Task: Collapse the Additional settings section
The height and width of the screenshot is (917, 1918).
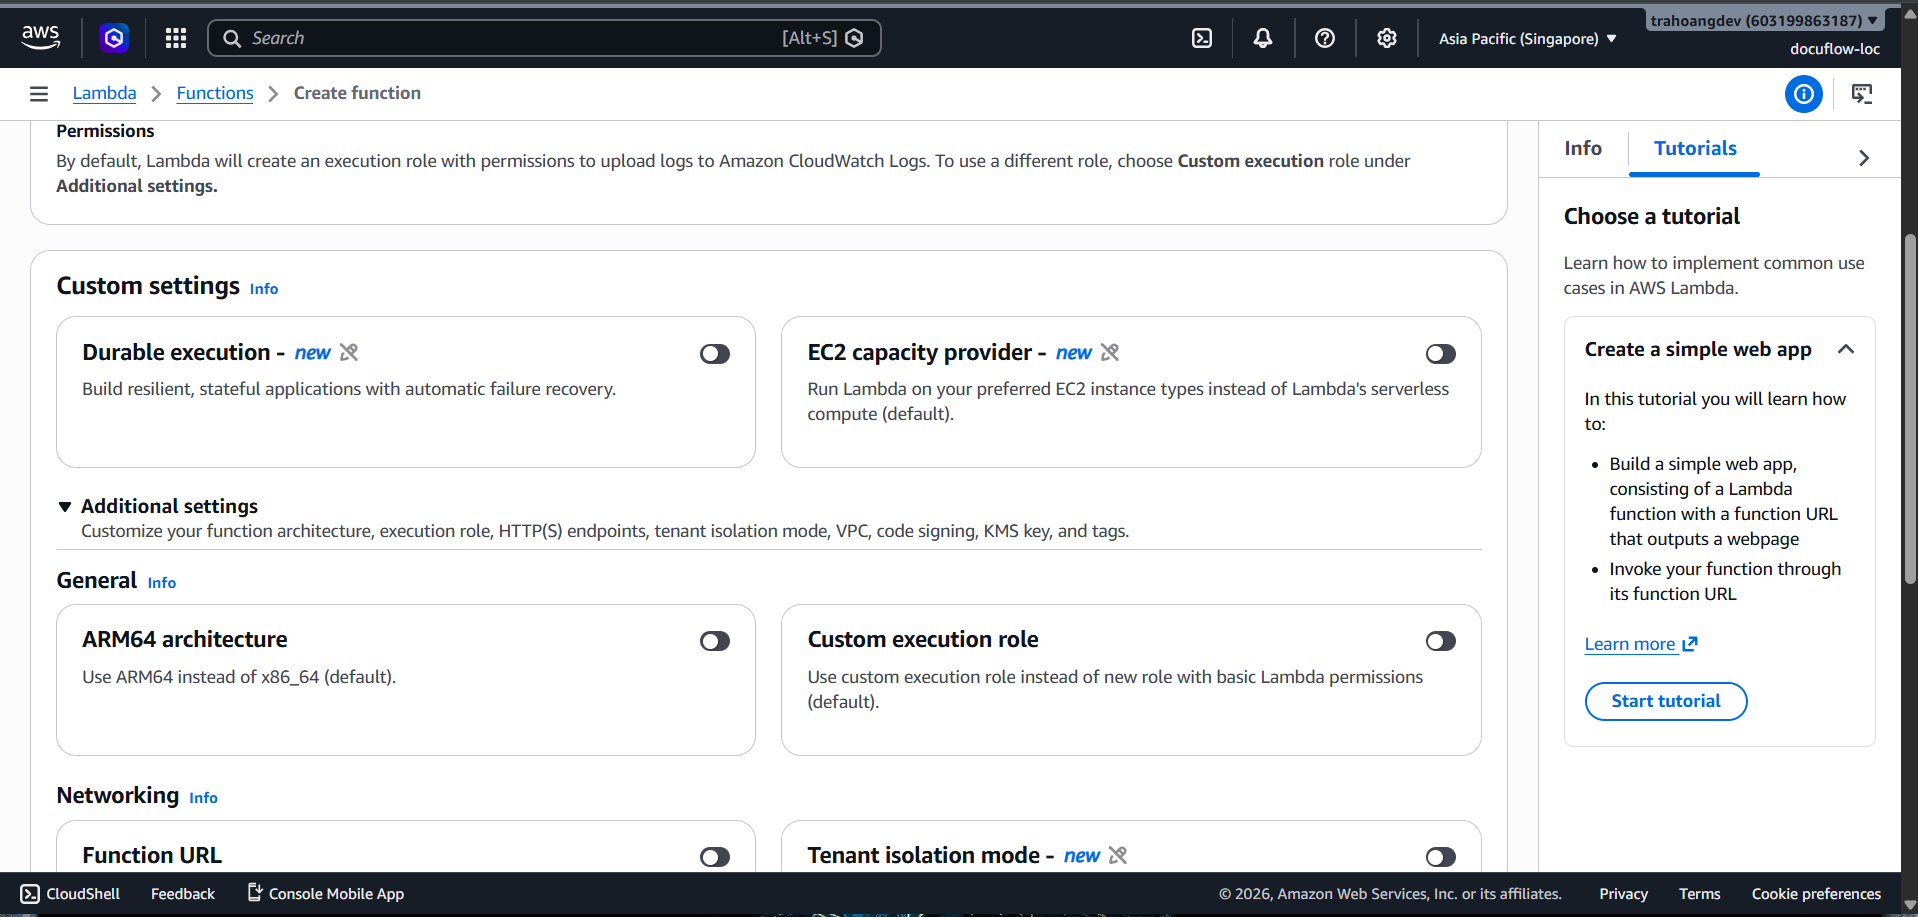Action: click(65, 507)
